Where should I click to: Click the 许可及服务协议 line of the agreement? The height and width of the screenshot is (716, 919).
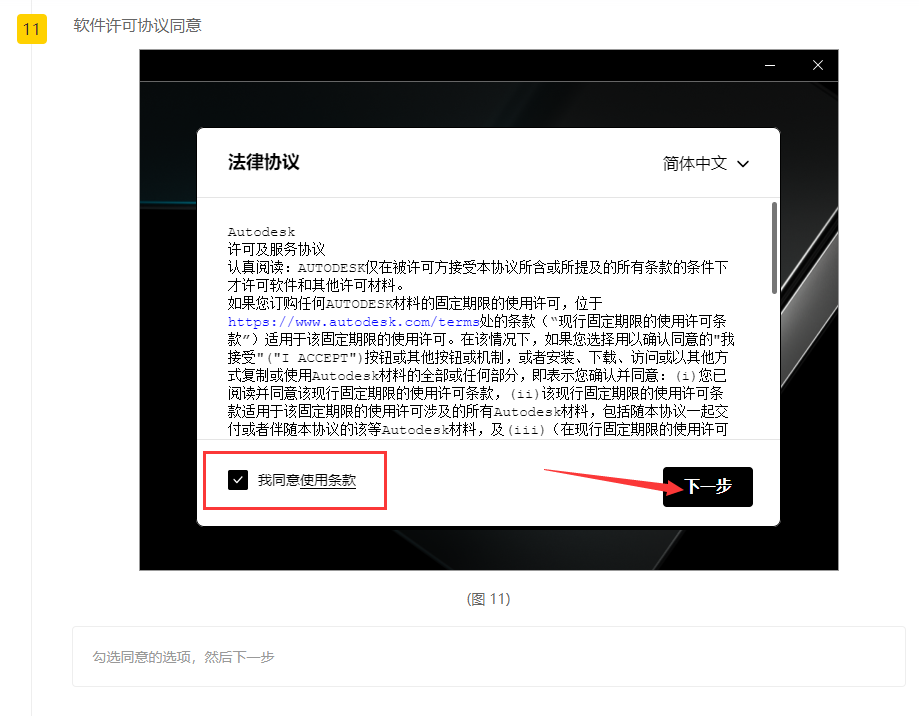[276, 248]
